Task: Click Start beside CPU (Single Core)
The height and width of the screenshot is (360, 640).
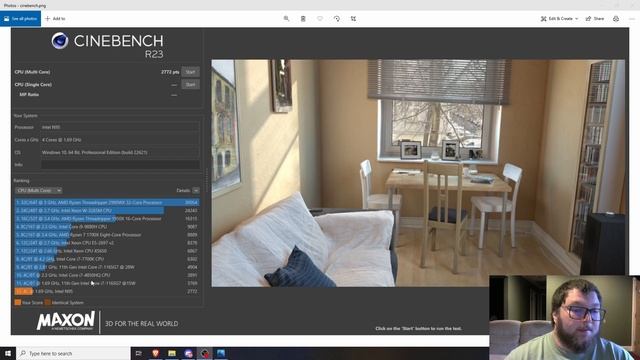Action: (x=190, y=84)
